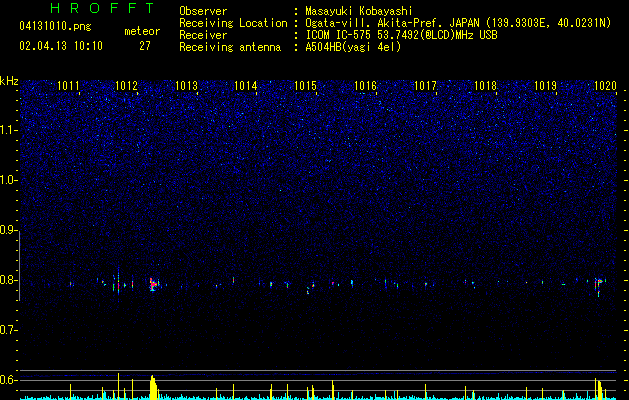Click the 0.8 kHz axis label
The height and width of the screenshot is (400, 629).
(x=8, y=280)
